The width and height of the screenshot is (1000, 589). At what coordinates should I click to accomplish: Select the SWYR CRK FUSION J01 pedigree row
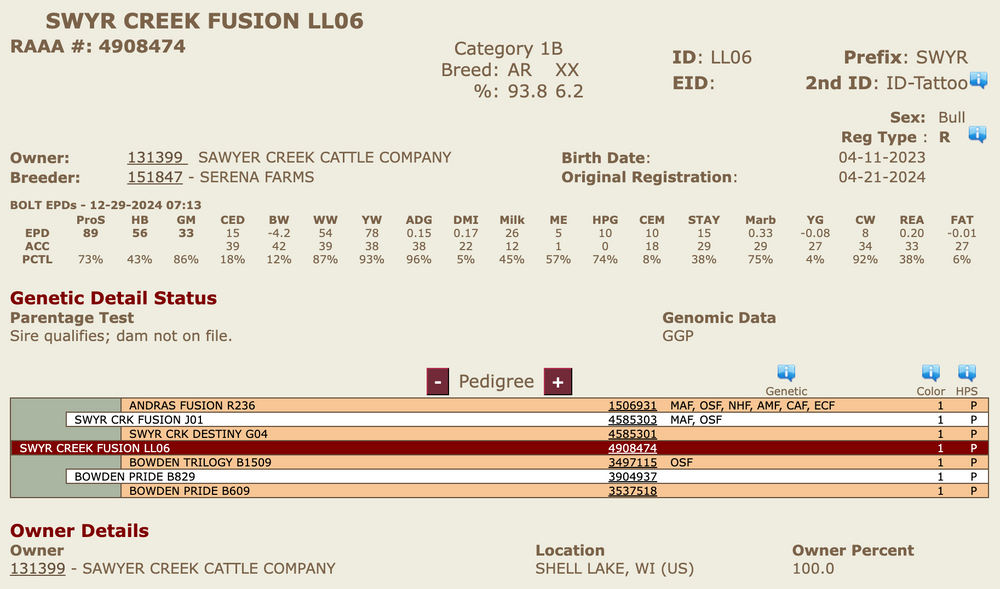[527, 420]
